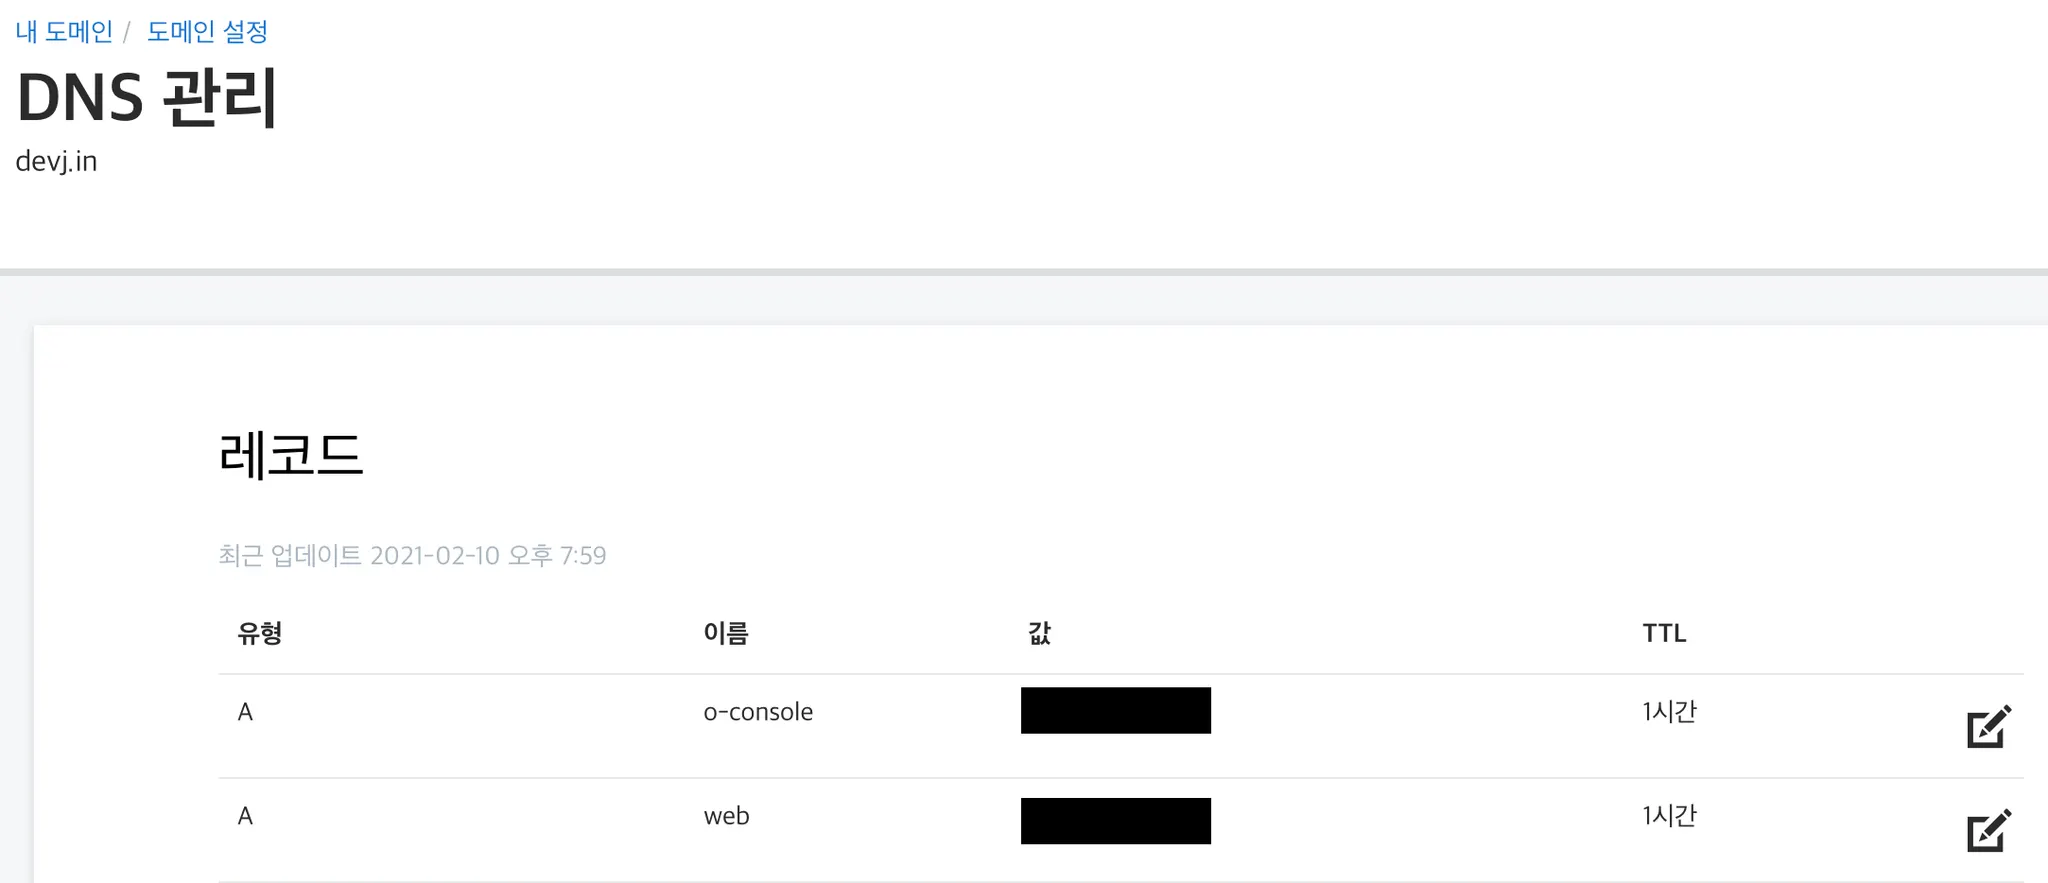Image resolution: width=2048 pixels, height=883 pixels.
Task: Click edit icon for o-console record
Action: [x=1988, y=727]
